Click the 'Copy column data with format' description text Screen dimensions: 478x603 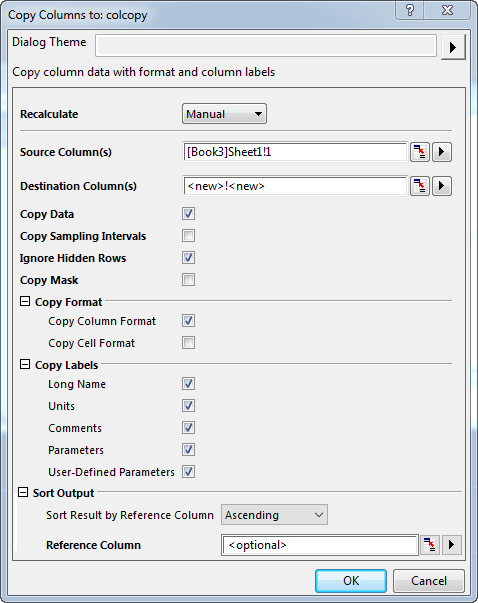144,72
